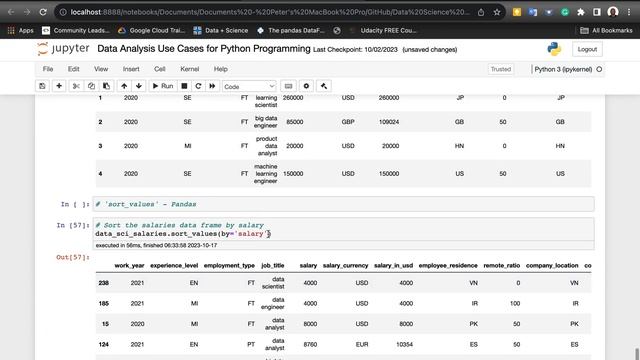
Task: Open the Google Cloud Trai... bookmark
Action: pyautogui.click(x=151, y=30)
